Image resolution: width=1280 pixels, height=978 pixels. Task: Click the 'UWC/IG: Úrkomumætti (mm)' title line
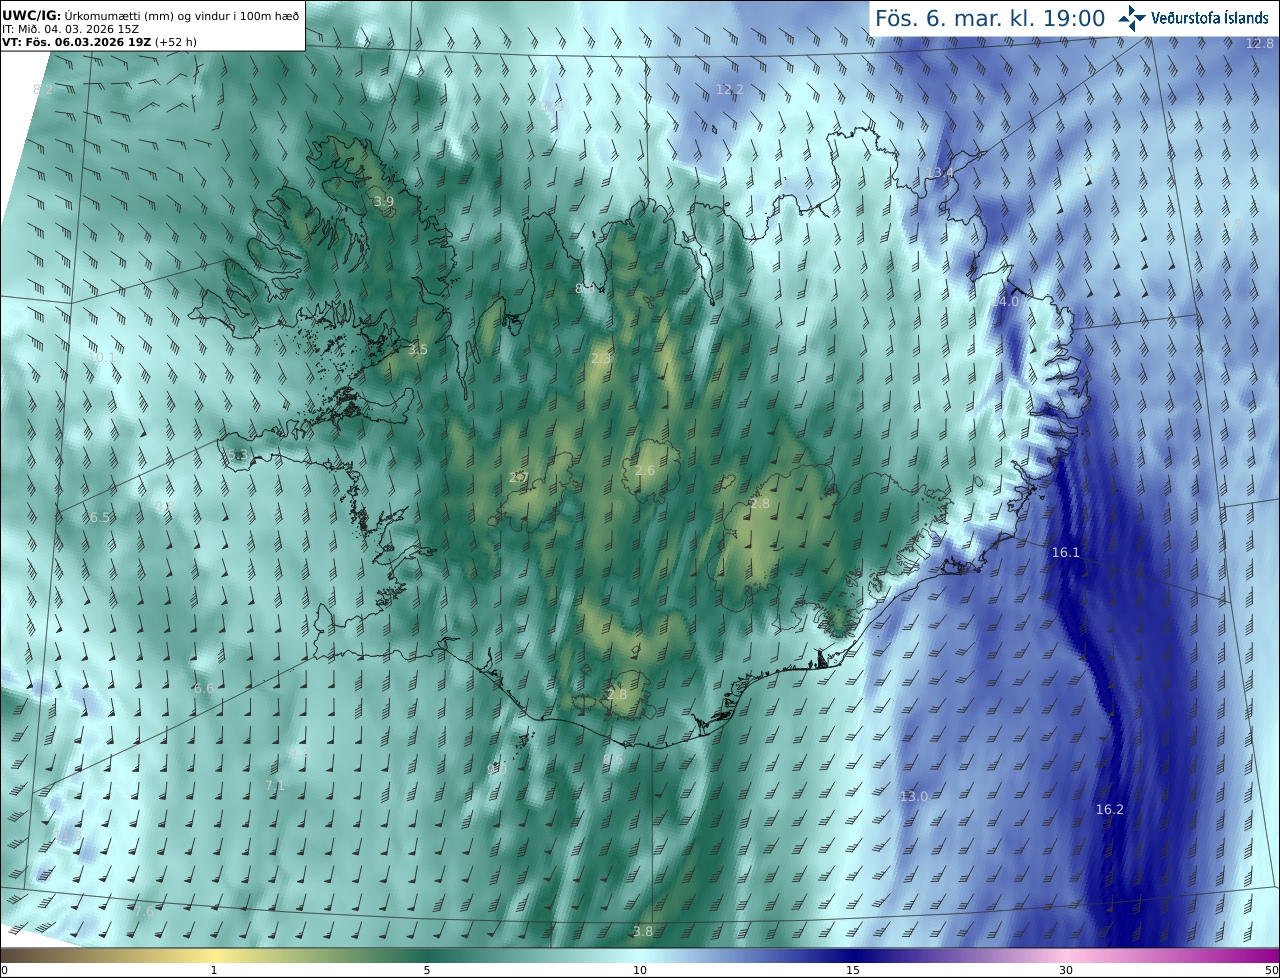pos(150,16)
